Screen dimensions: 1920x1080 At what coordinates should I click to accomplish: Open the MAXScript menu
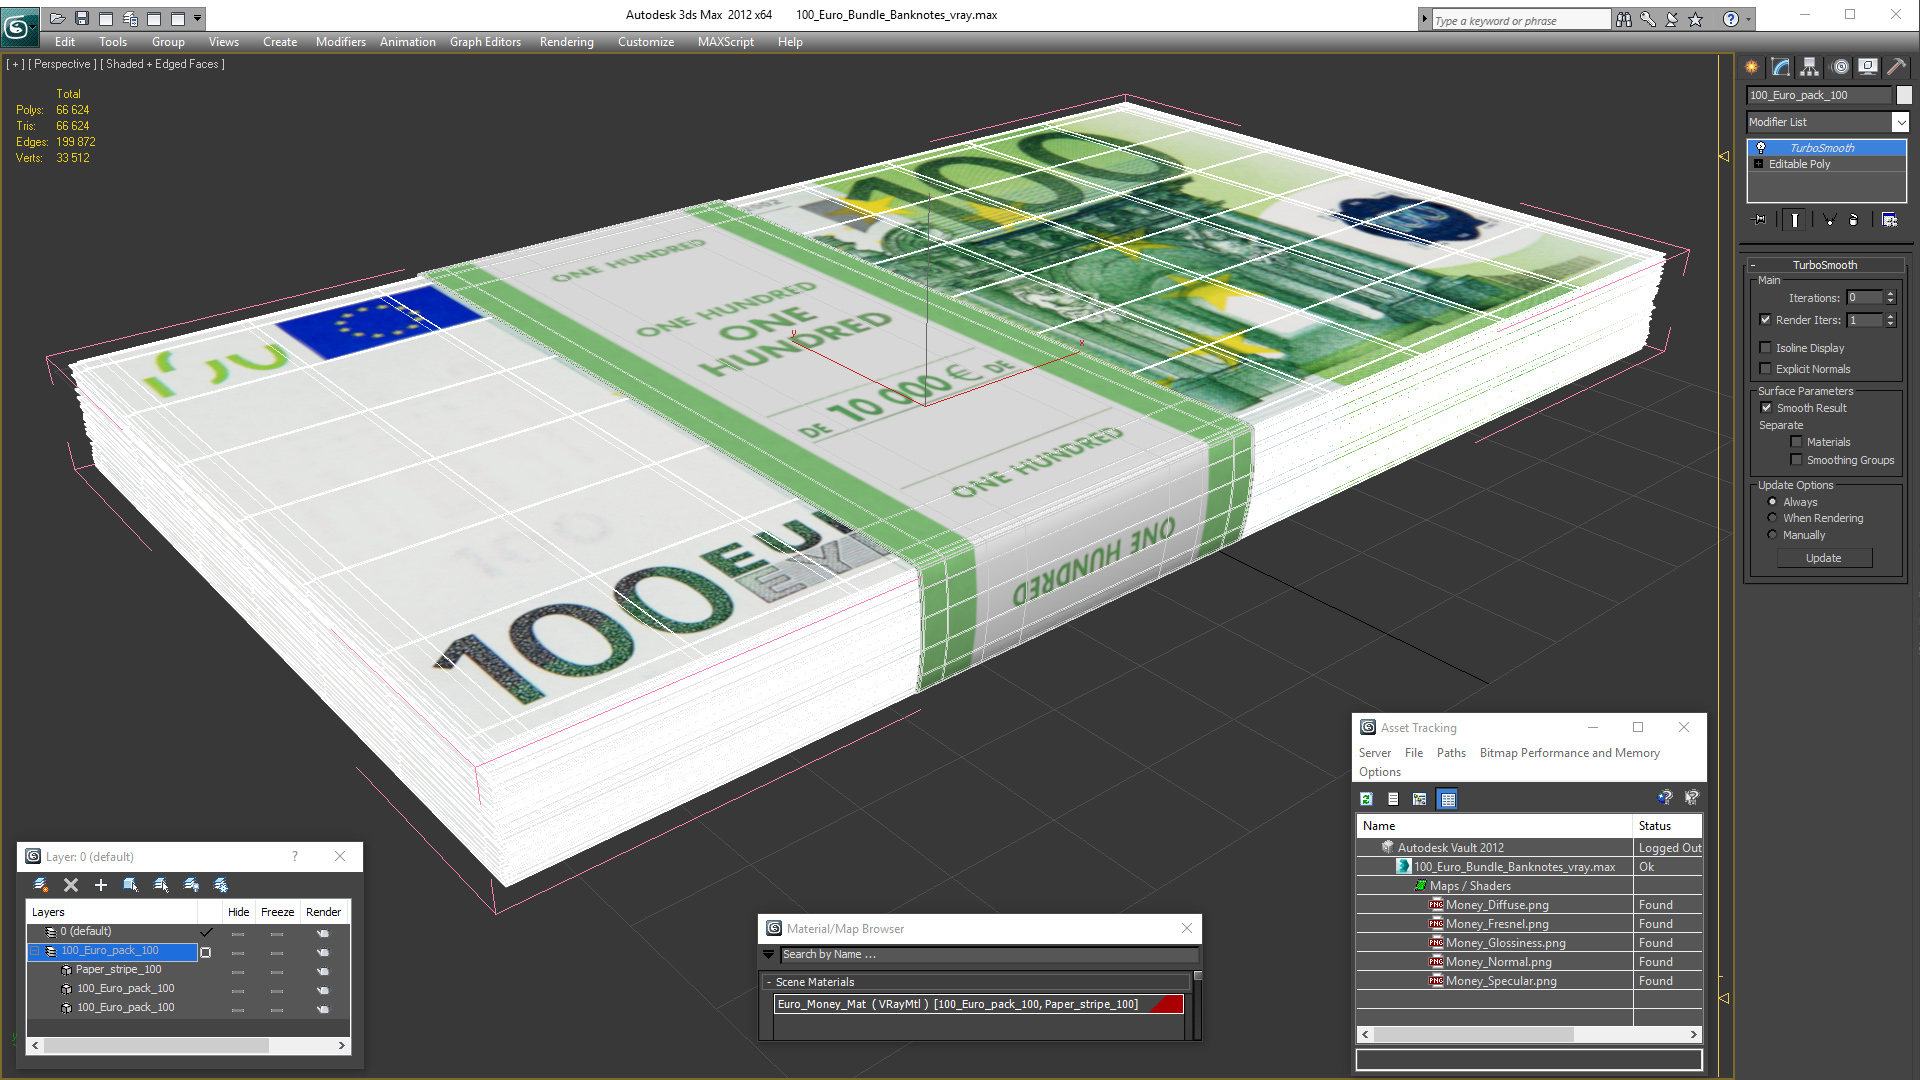click(726, 42)
